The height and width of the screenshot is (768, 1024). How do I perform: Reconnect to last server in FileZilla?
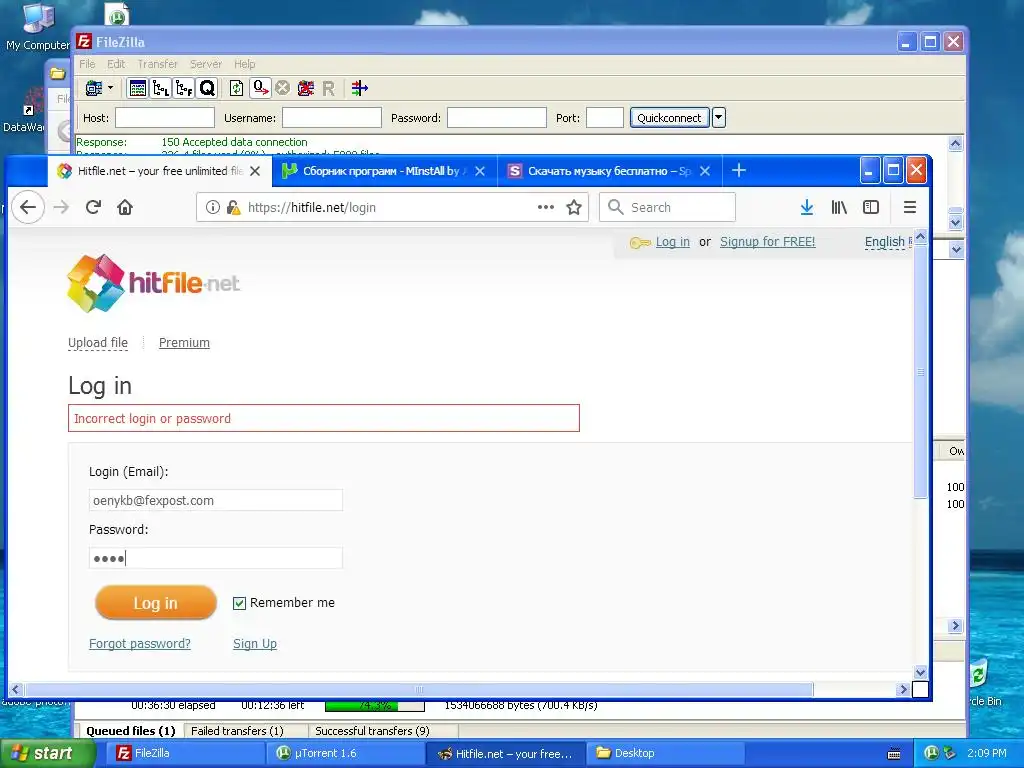click(328, 88)
